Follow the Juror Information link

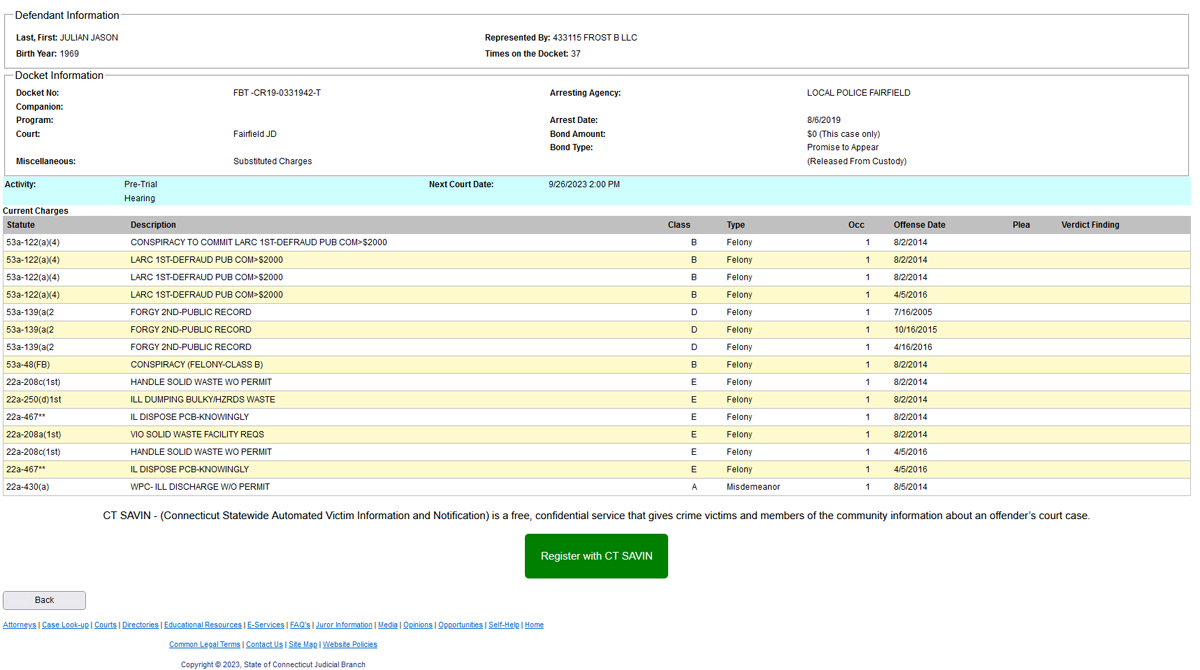coord(344,625)
